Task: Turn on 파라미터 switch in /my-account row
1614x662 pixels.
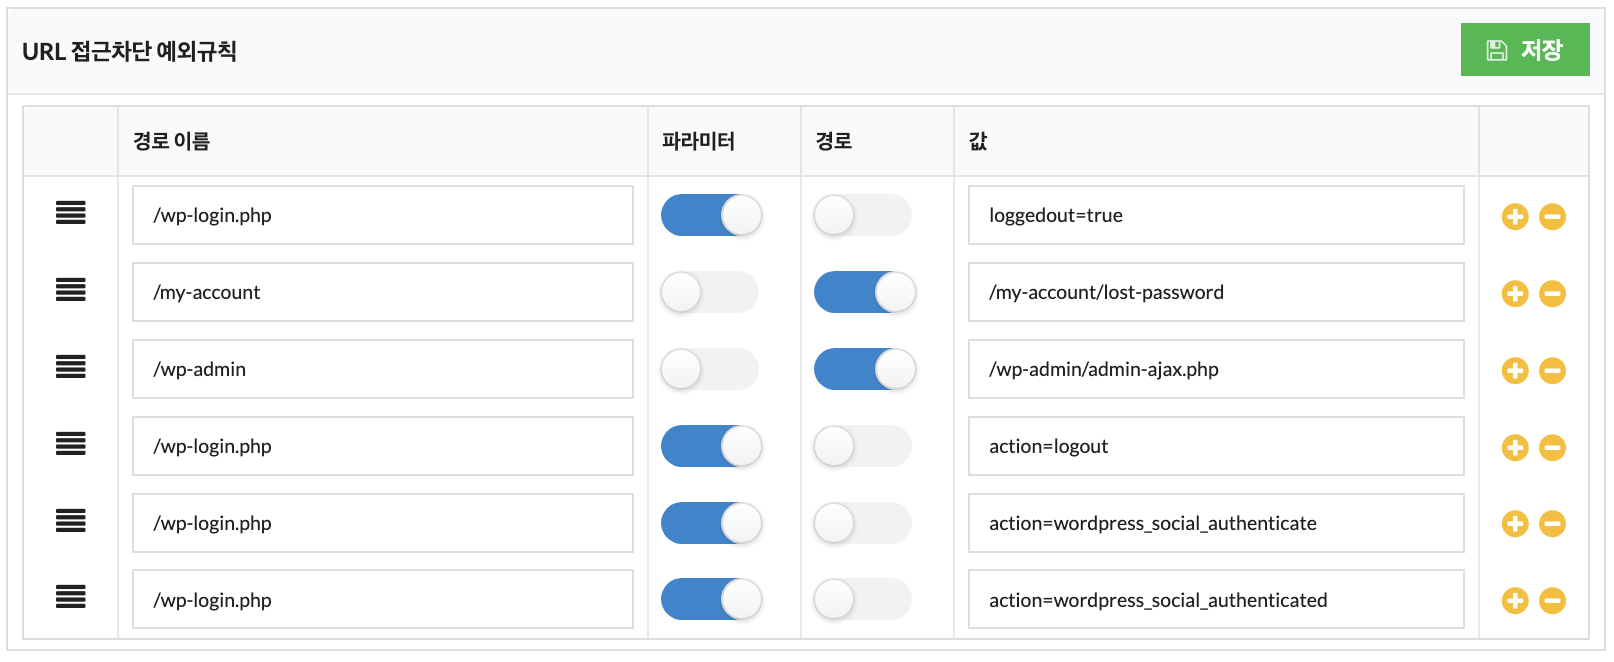Action: click(710, 292)
